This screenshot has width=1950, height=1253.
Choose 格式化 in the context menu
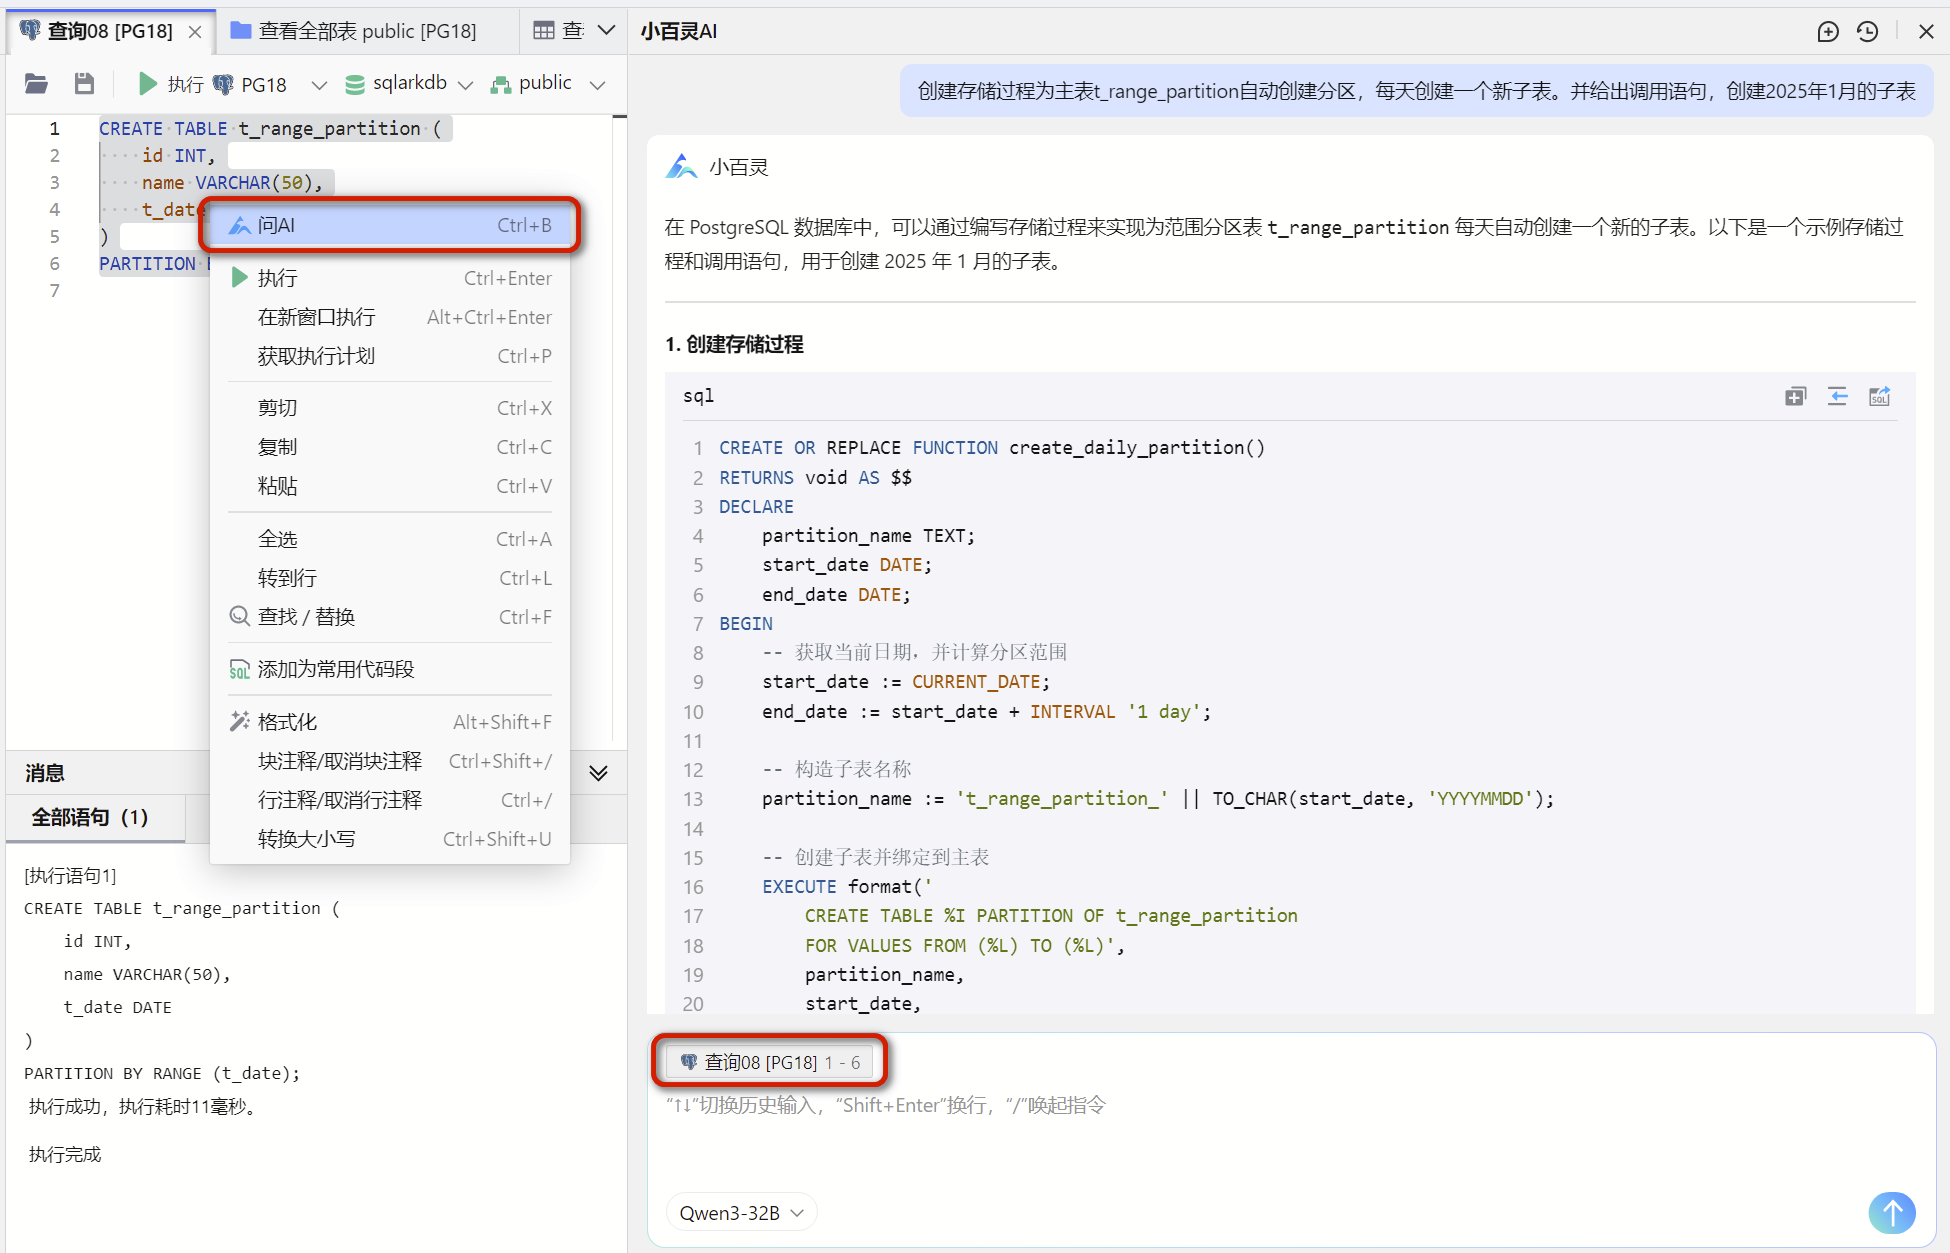pos(290,721)
